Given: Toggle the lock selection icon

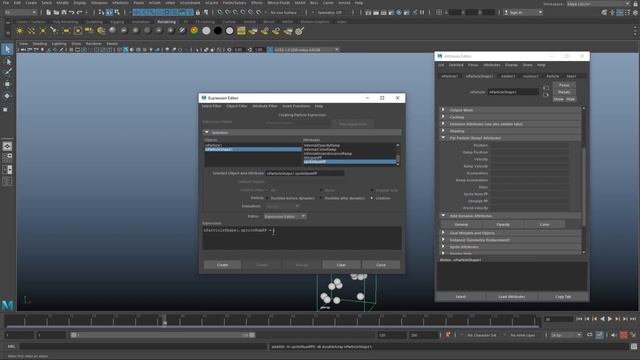Looking at the screenshot, I should pyautogui.click(x=198, y=13).
